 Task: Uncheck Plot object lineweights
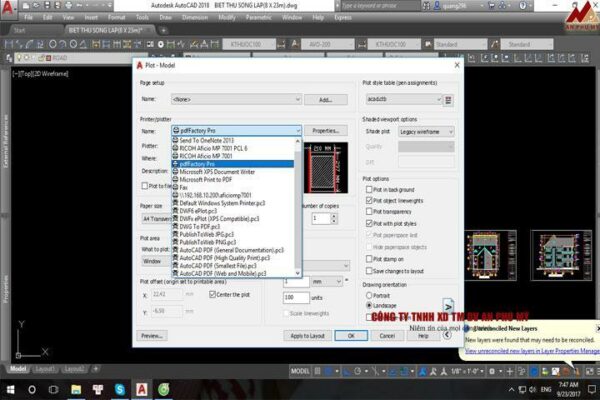tap(369, 201)
